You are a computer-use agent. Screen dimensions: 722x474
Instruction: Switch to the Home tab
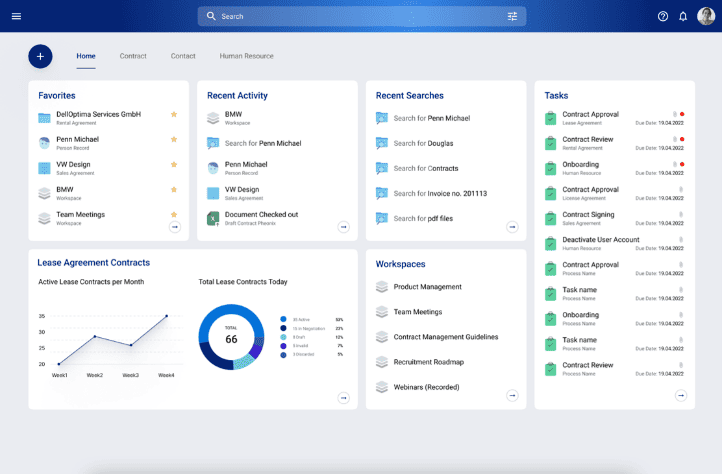[86, 56]
